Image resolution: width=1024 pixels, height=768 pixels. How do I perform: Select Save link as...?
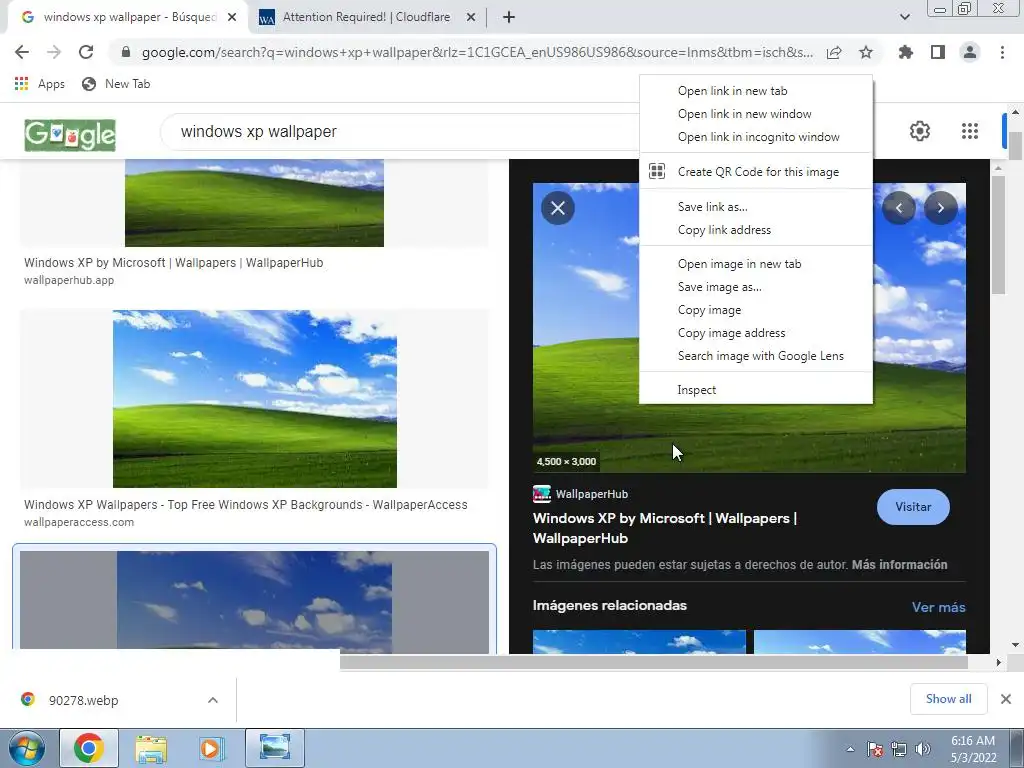click(756, 206)
